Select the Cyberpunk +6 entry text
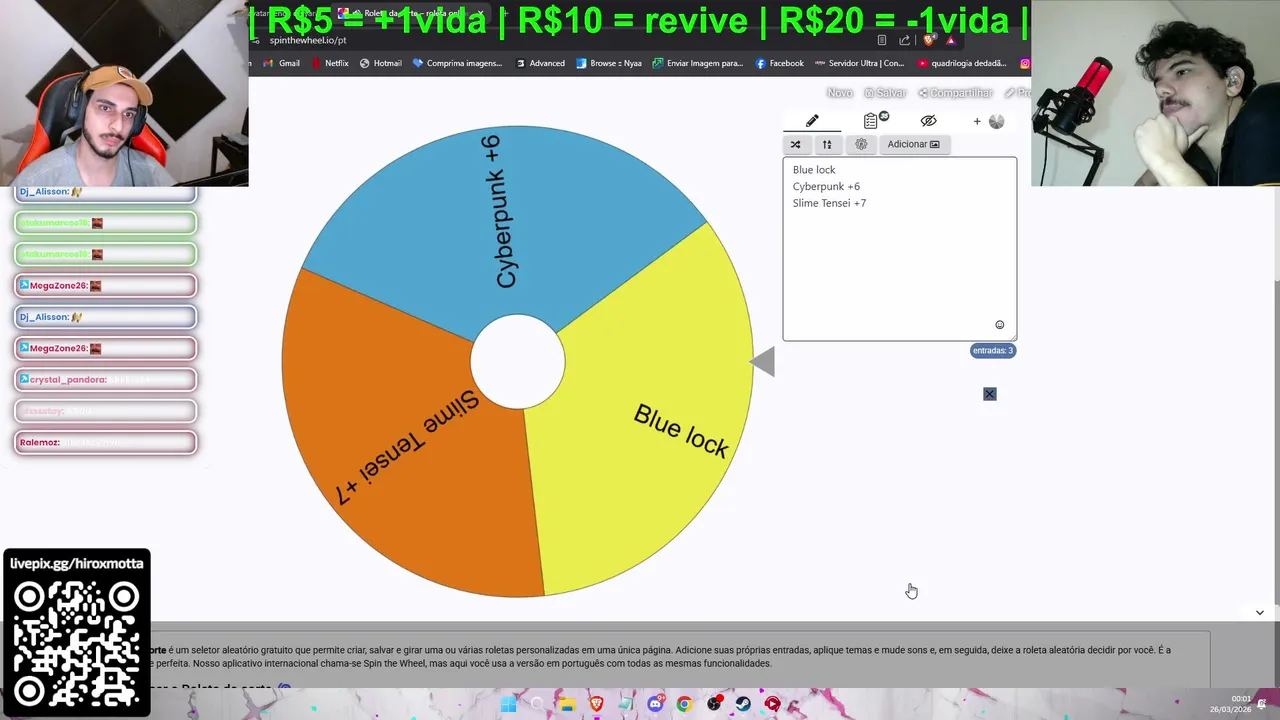The height and width of the screenshot is (720, 1280). point(826,187)
